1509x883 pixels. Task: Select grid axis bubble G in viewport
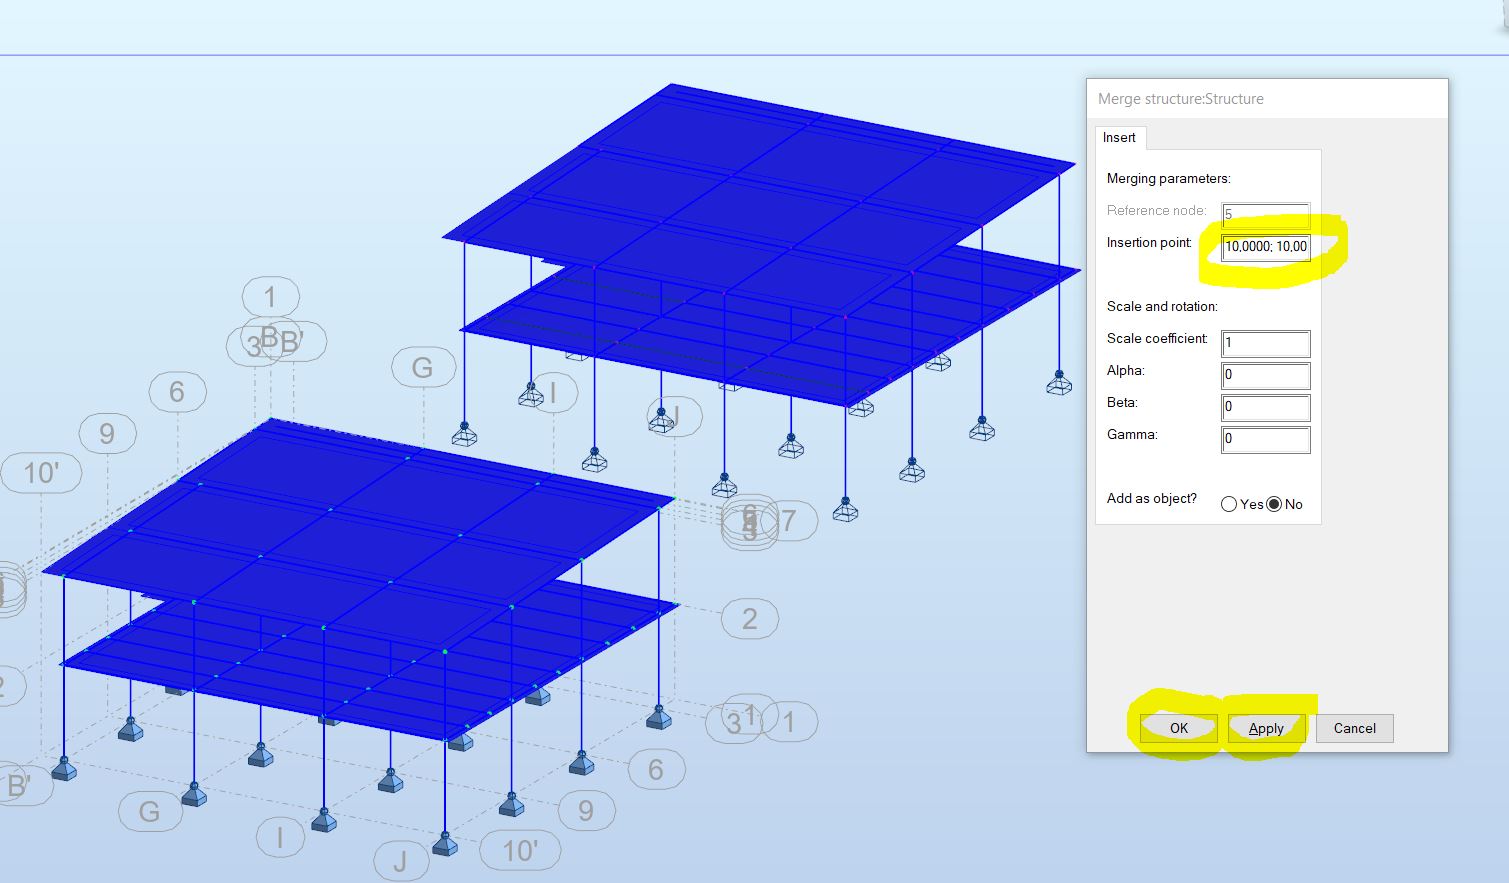(423, 367)
